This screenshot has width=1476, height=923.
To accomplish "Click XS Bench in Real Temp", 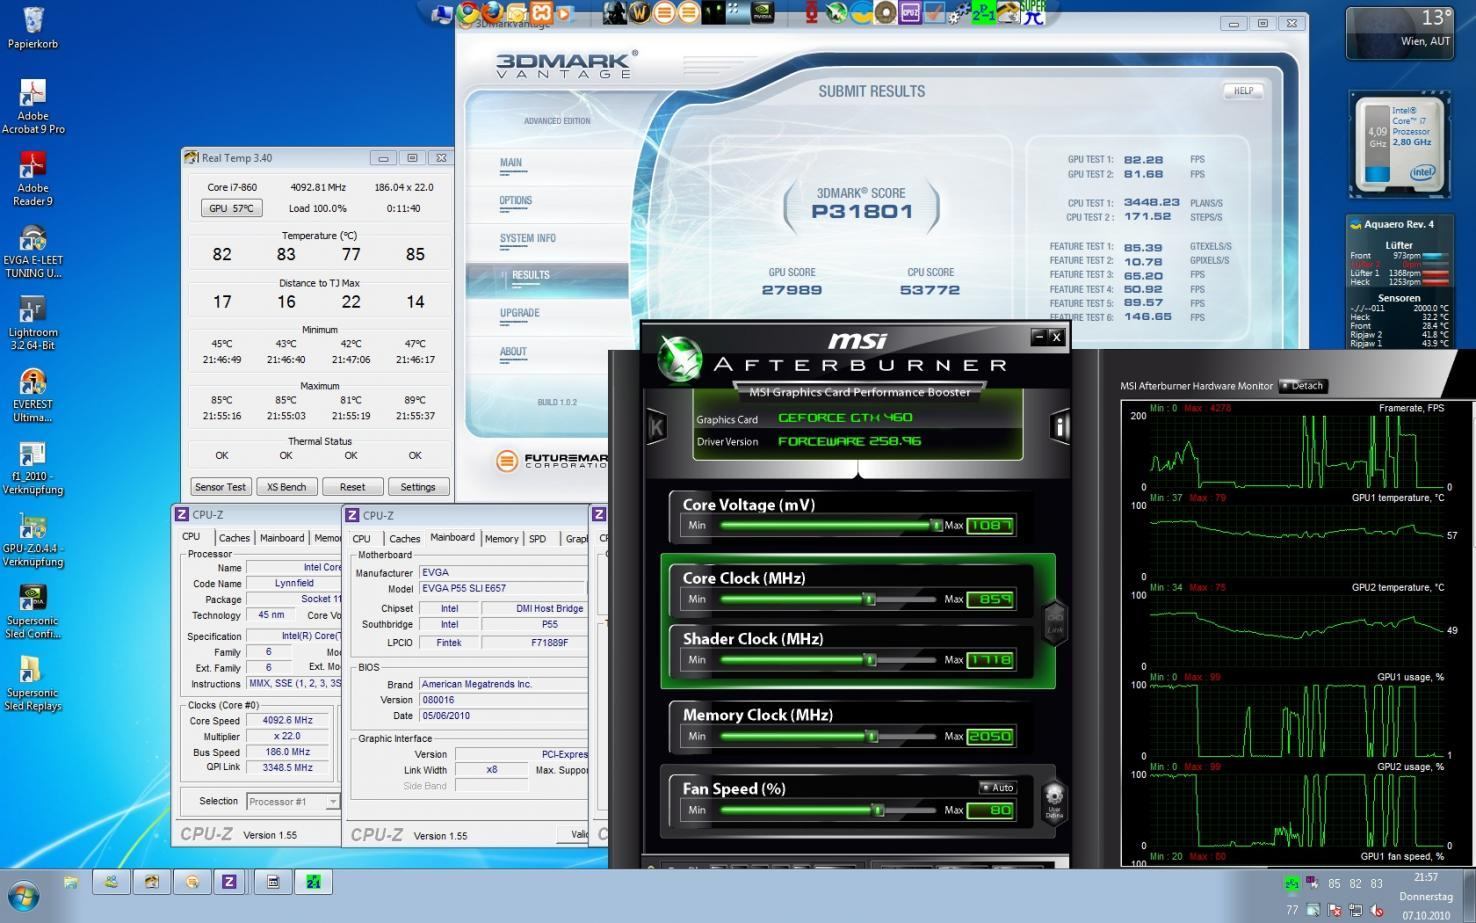I will point(286,487).
